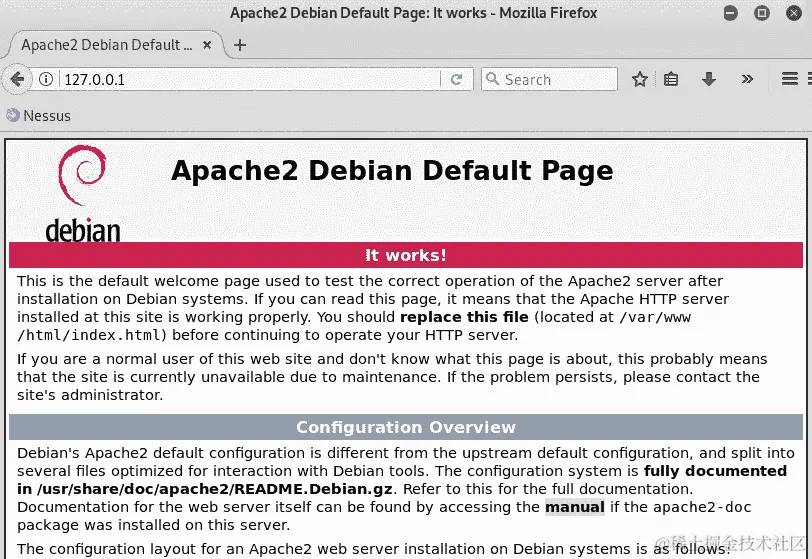Viewport: 812px width, 559px height.
Task: Open the downloads arrow icon
Action: click(x=708, y=79)
